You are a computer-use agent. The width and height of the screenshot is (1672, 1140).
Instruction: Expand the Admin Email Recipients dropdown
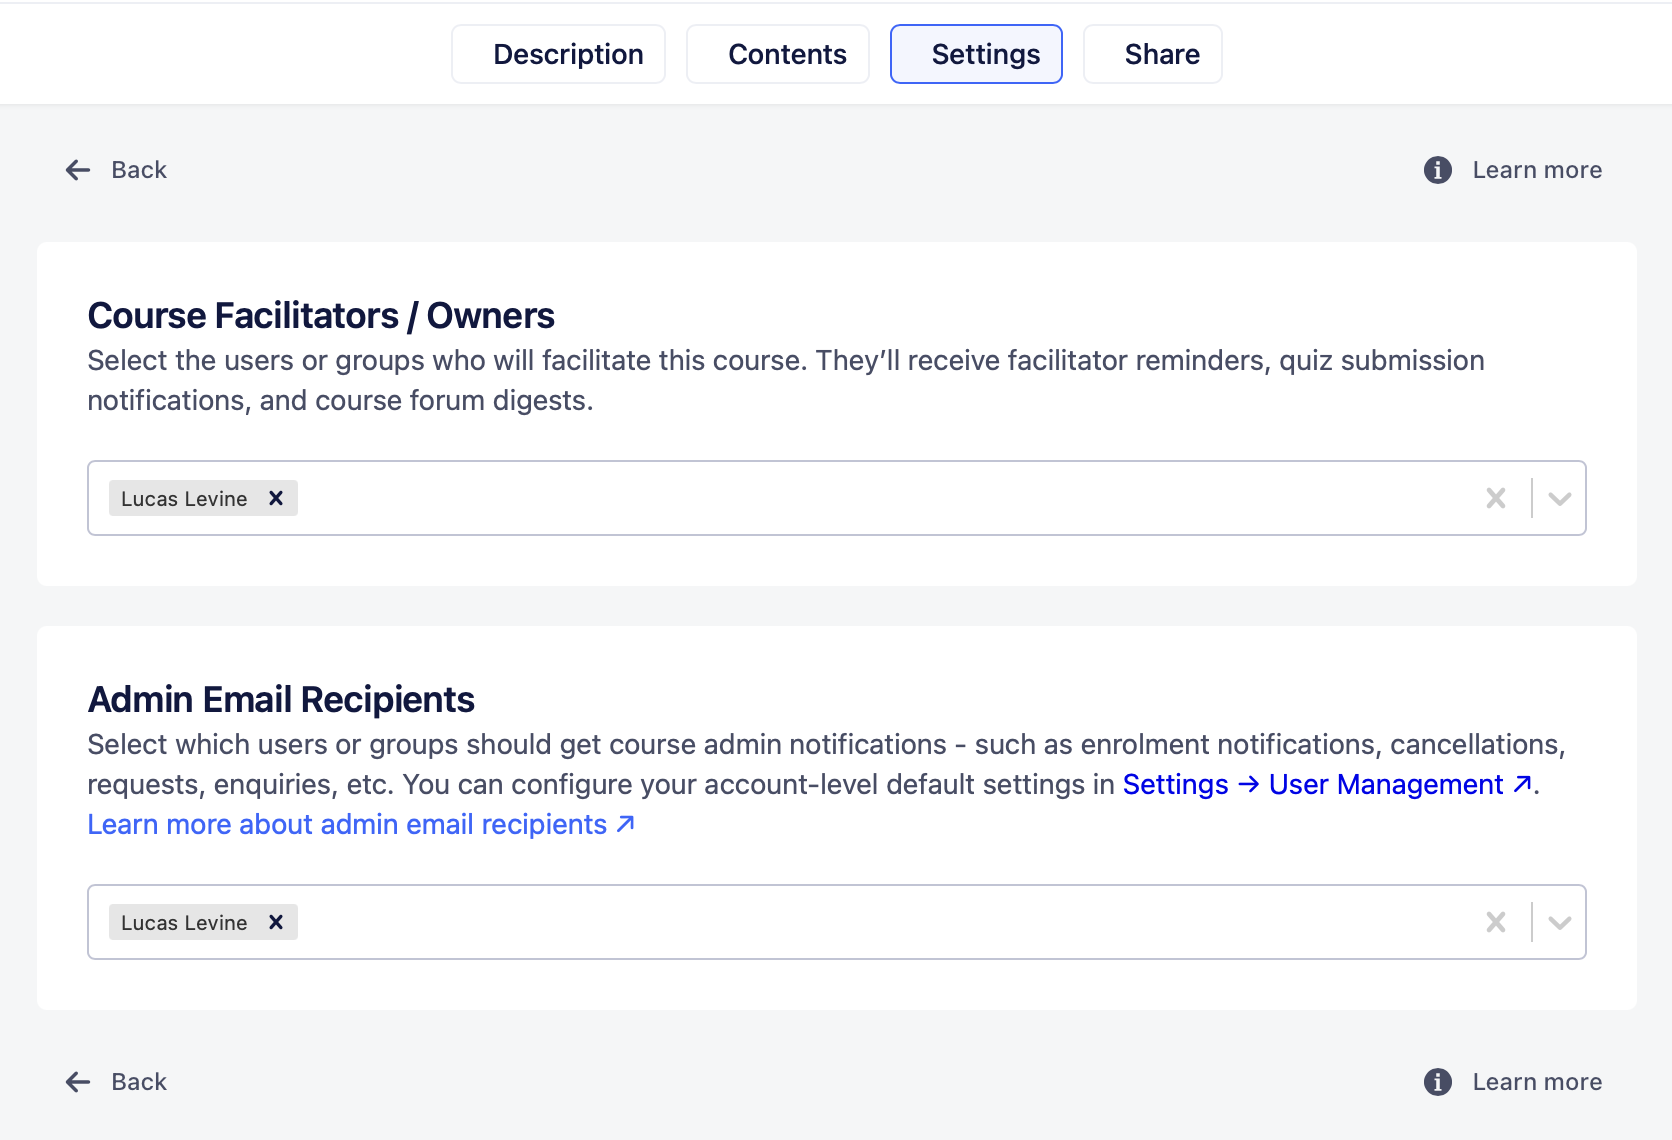(1559, 922)
